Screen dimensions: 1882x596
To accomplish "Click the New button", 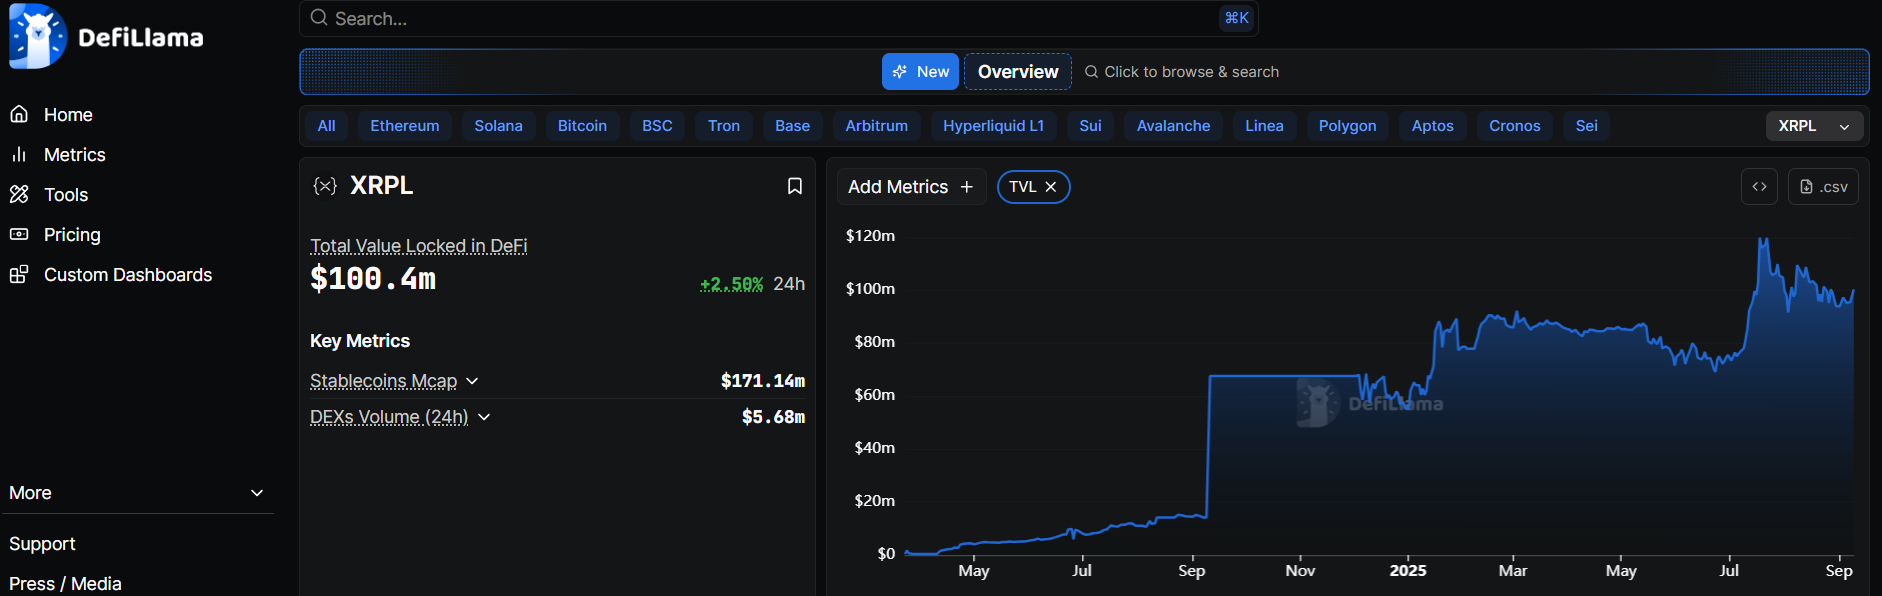I will tap(920, 72).
